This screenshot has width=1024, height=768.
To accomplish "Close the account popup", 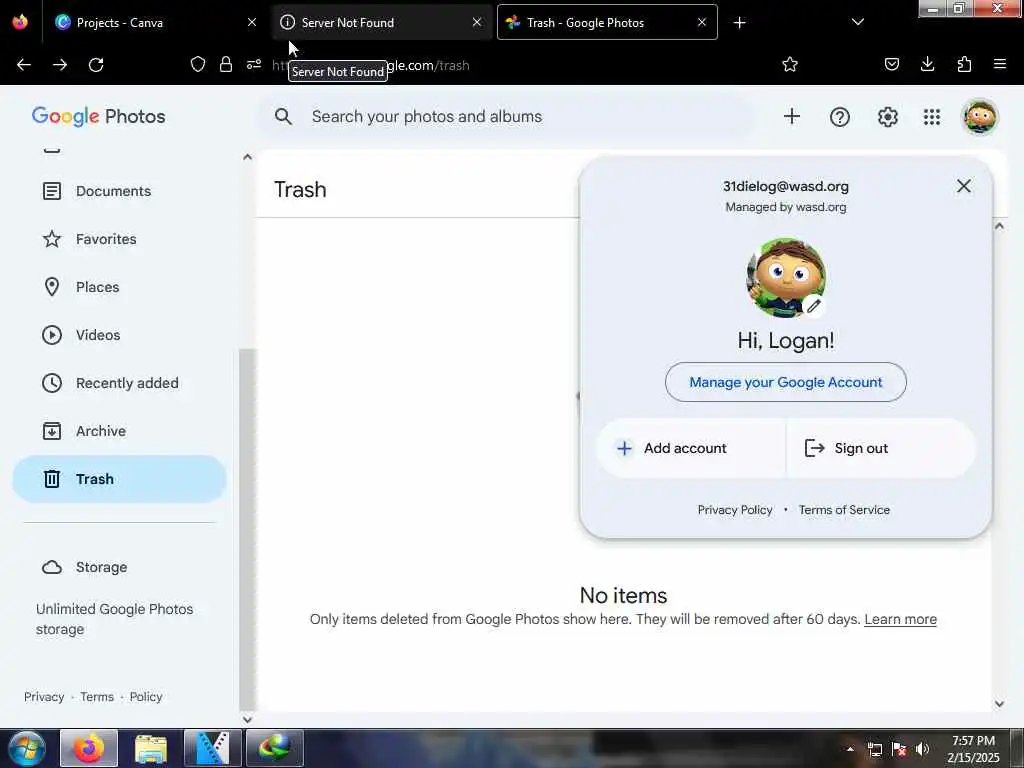I will point(964,186).
